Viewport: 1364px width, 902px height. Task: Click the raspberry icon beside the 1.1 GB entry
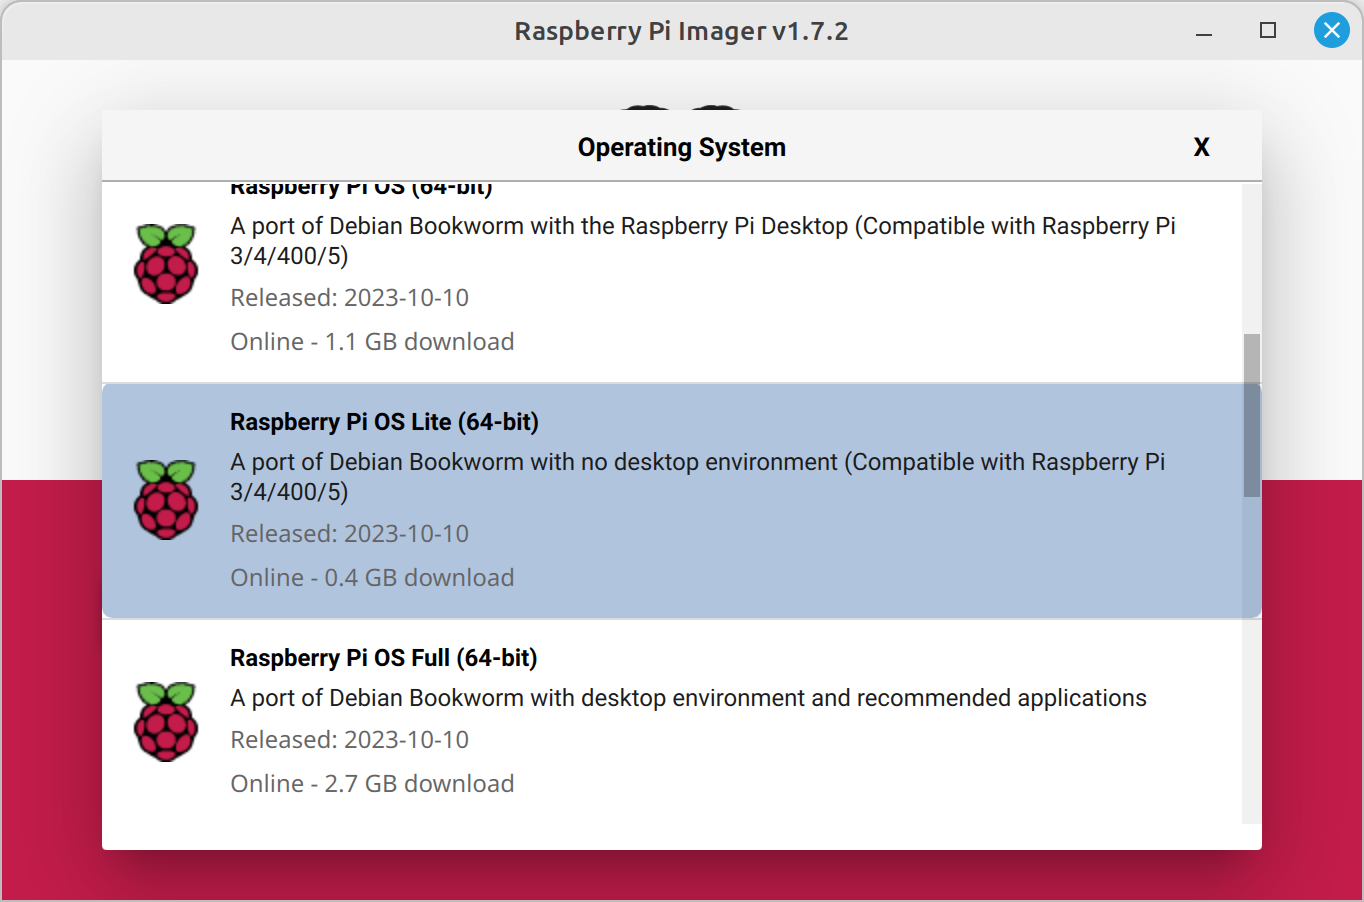[x=166, y=264]
